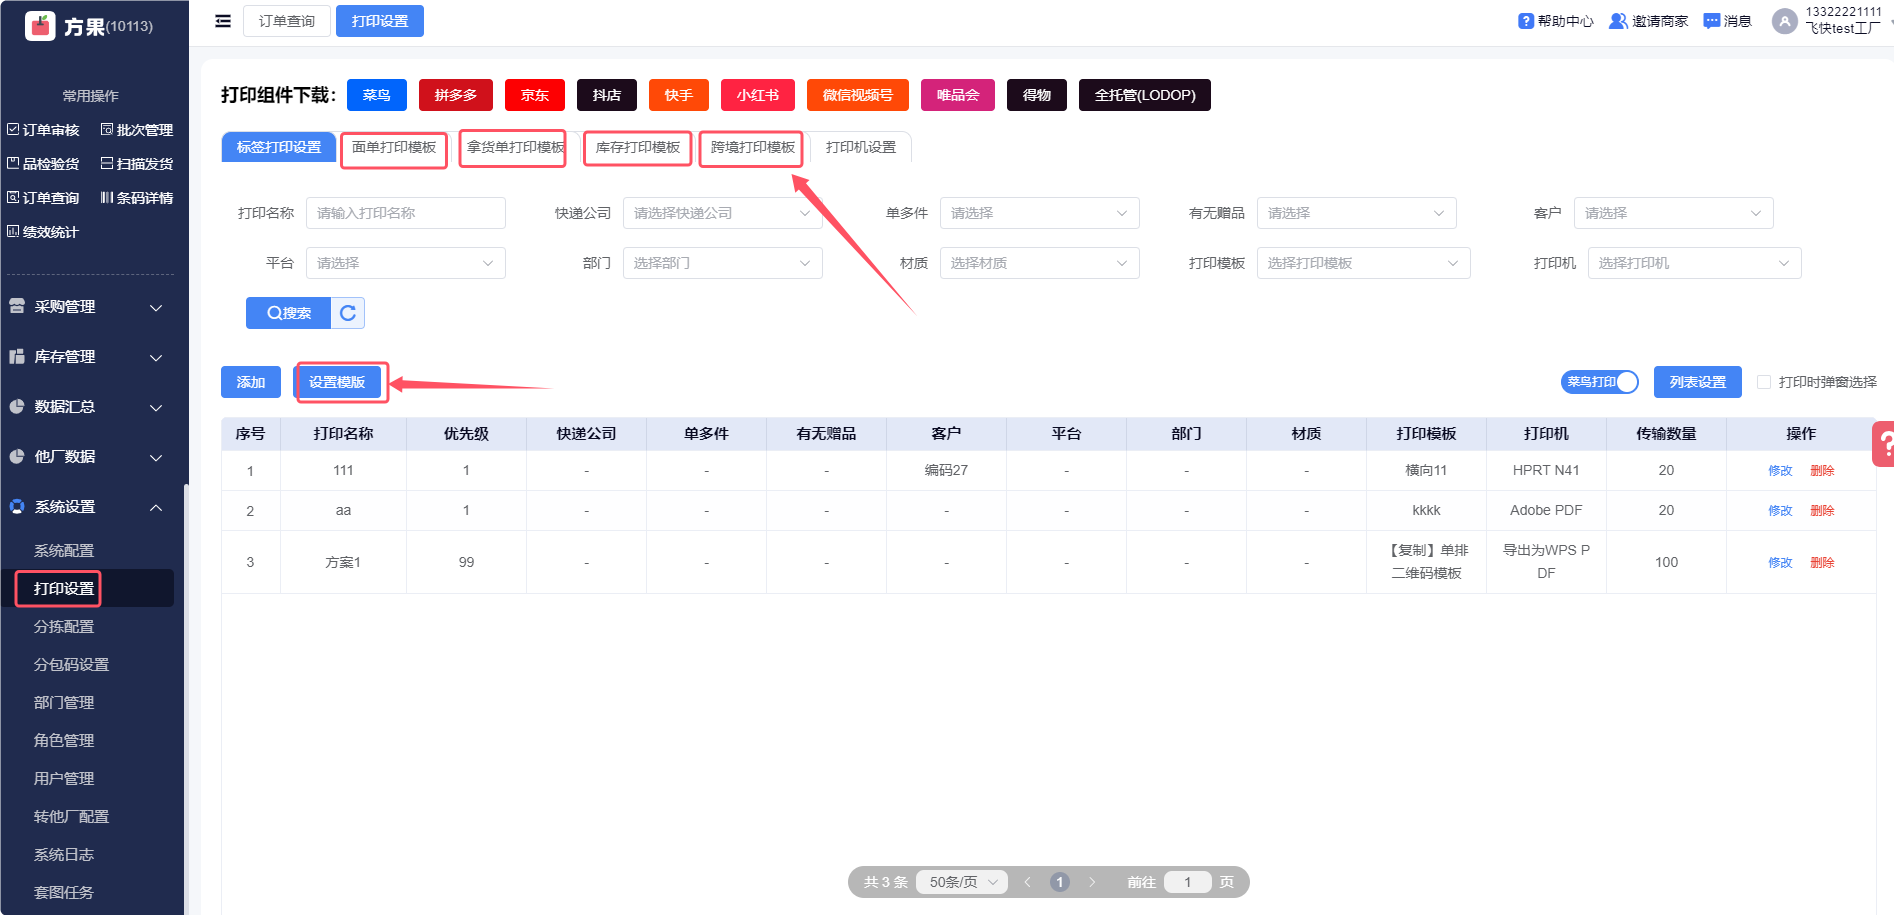1894x915 pixels.
Task: Open 材质 filter dropdown
Action: (x=1039, y=263)
